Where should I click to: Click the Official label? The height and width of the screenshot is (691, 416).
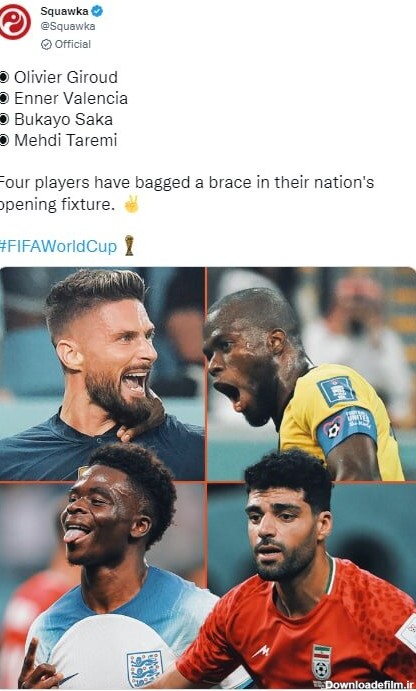pyautogui.click(x=73, y=45)
